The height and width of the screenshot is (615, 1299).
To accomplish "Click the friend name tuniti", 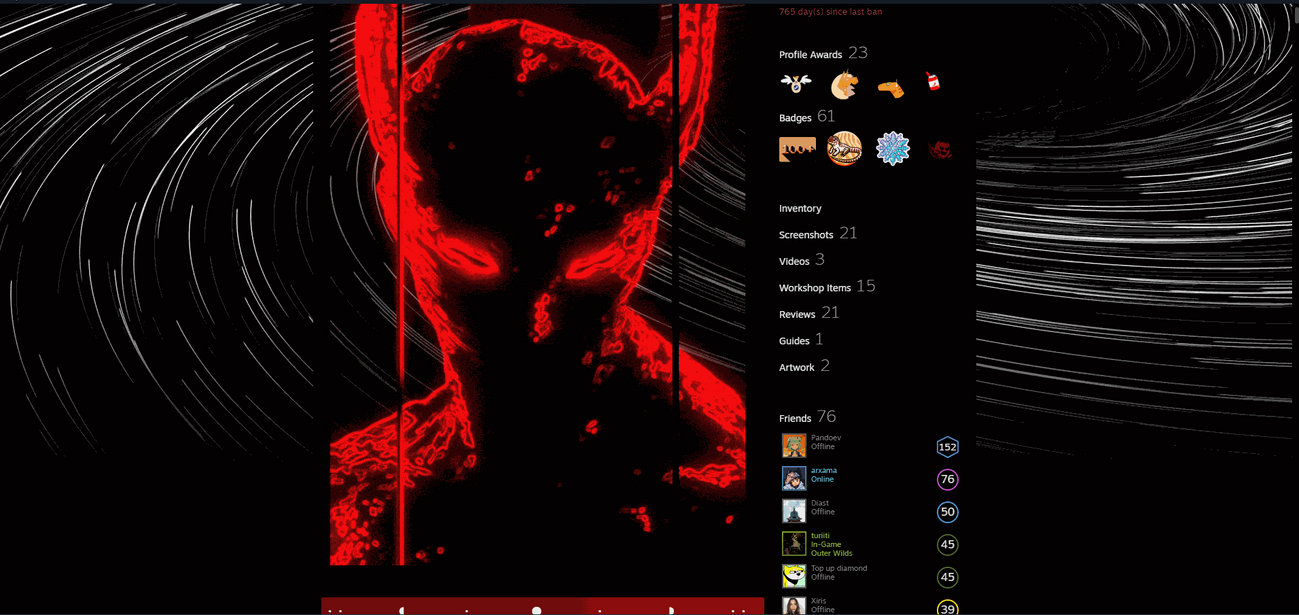I will [820, 535].
